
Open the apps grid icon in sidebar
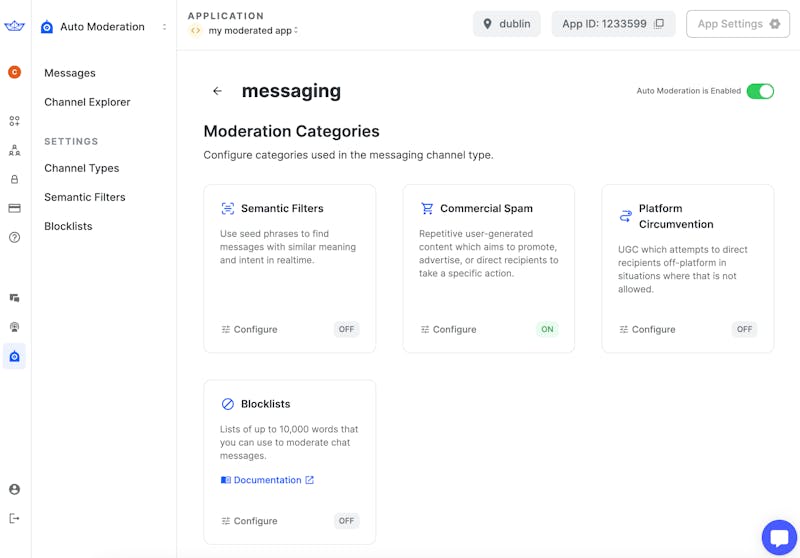click(x=14, y=121)
